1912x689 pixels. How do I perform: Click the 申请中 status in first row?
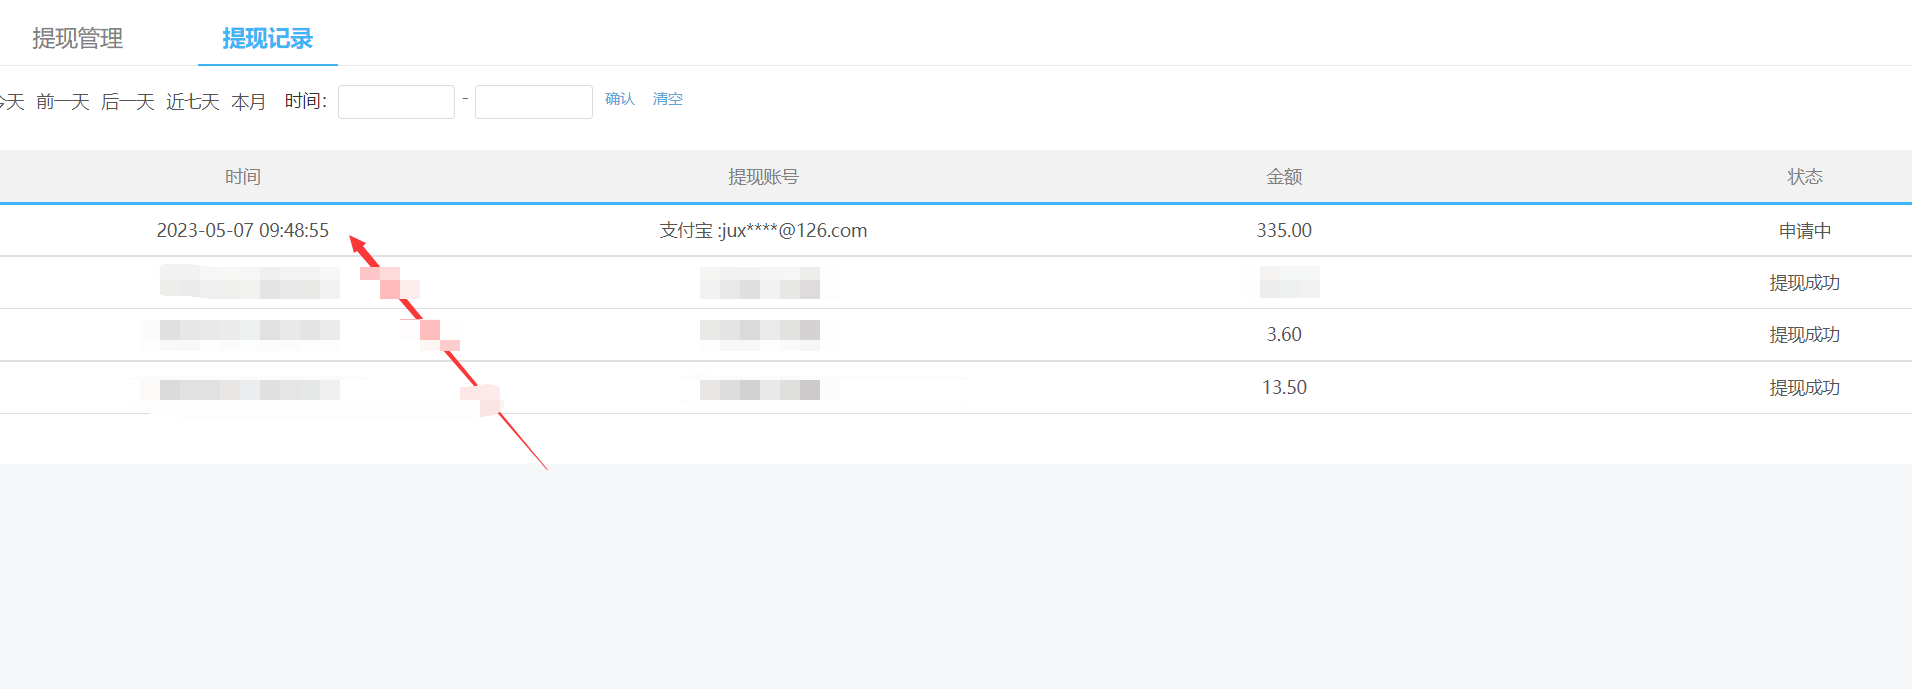tap(1804, 231)
